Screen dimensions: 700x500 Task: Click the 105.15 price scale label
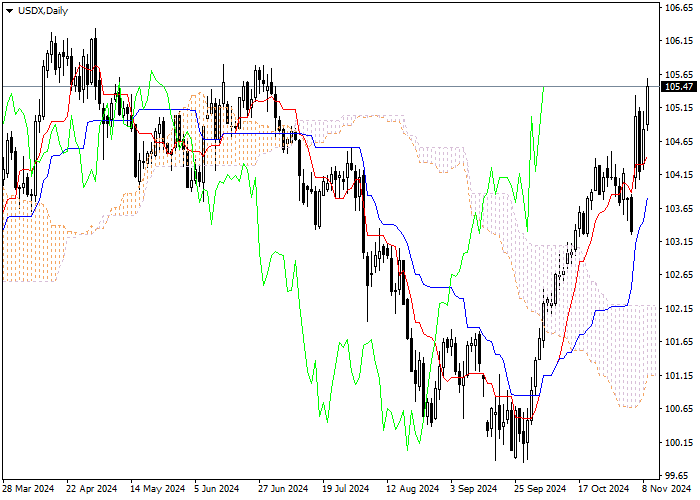click(x=679, y=108)
